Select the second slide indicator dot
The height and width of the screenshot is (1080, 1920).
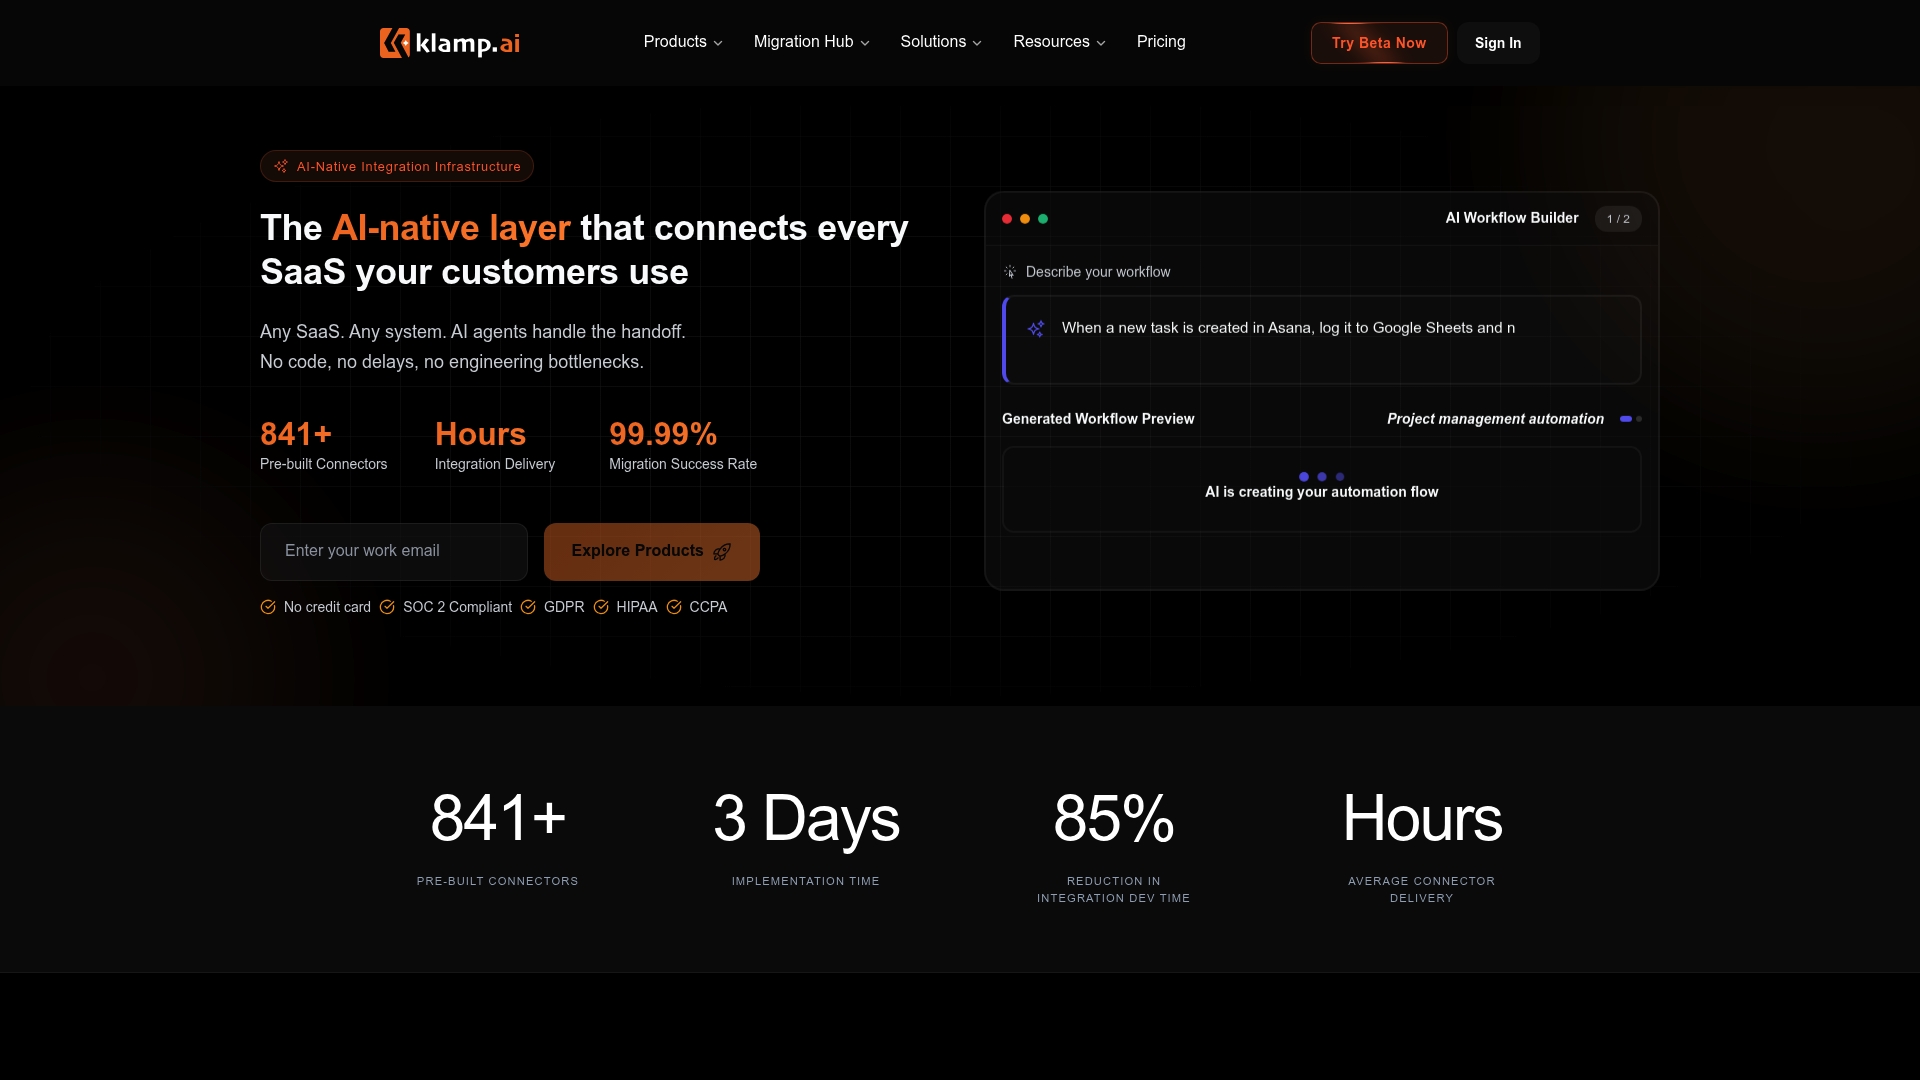click(x=1639, y=419)
